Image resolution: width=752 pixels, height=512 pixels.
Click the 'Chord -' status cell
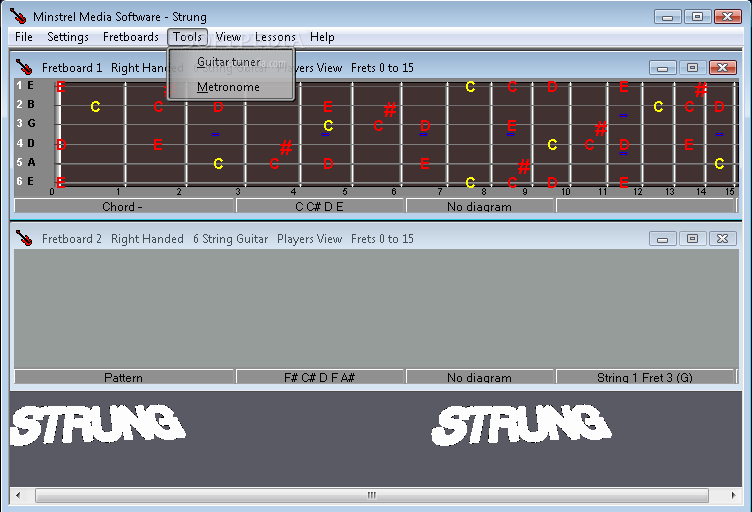[124, 206]
